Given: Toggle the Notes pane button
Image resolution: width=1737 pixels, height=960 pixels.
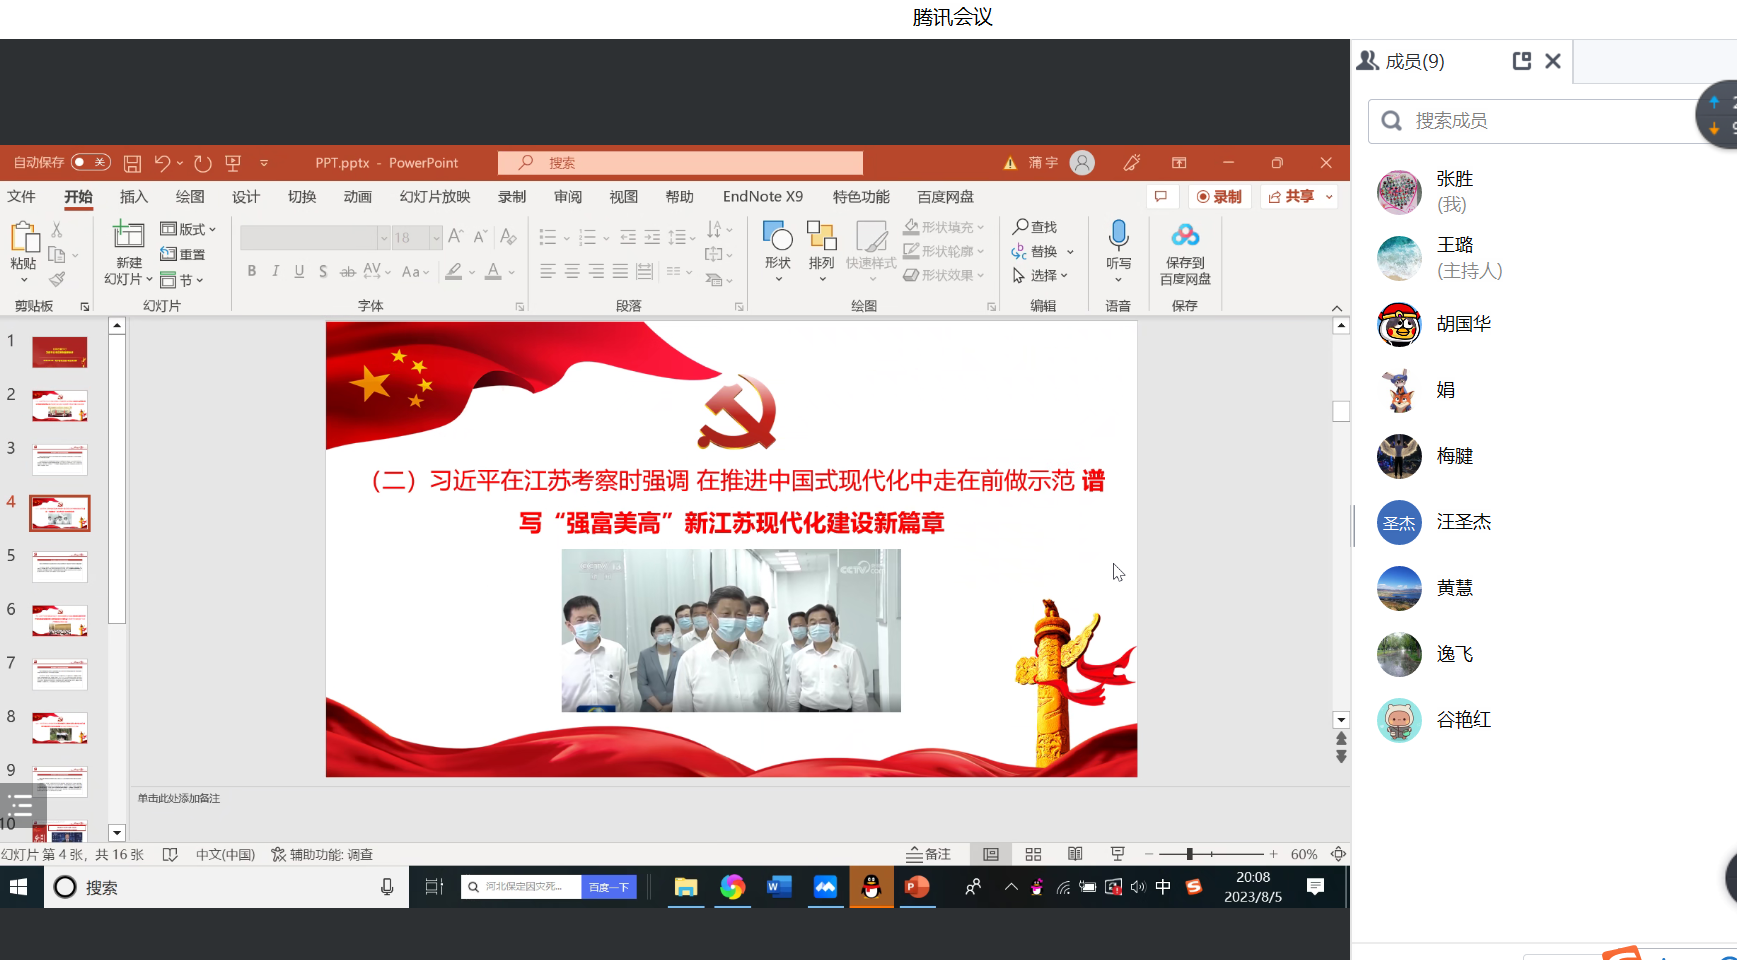Looking at the screenshot, I should click(928, 854).
